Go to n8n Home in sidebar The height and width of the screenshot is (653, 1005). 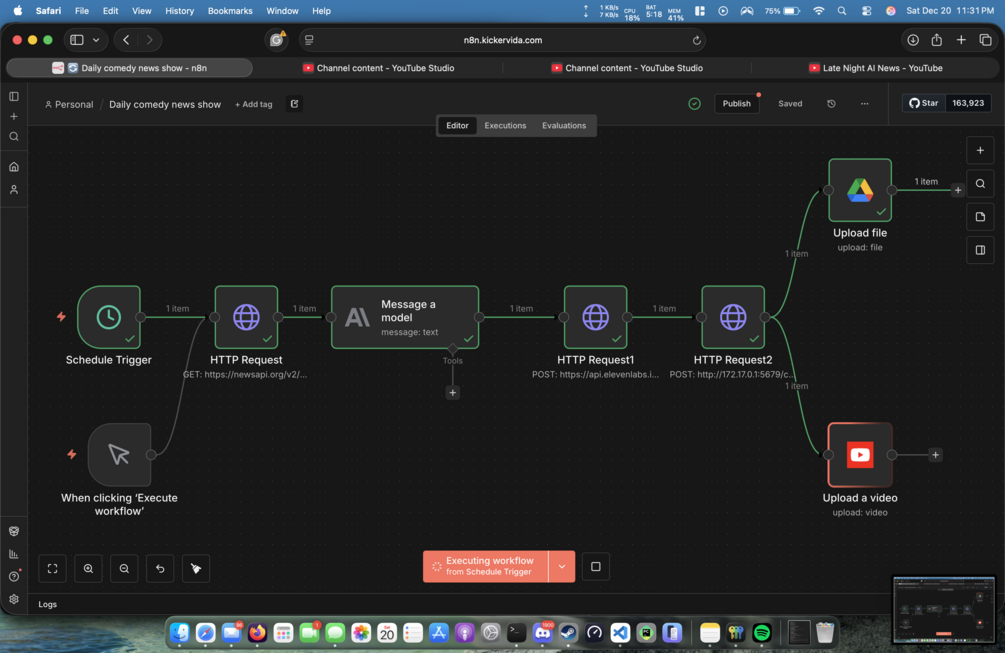click(x=14, y=167)
